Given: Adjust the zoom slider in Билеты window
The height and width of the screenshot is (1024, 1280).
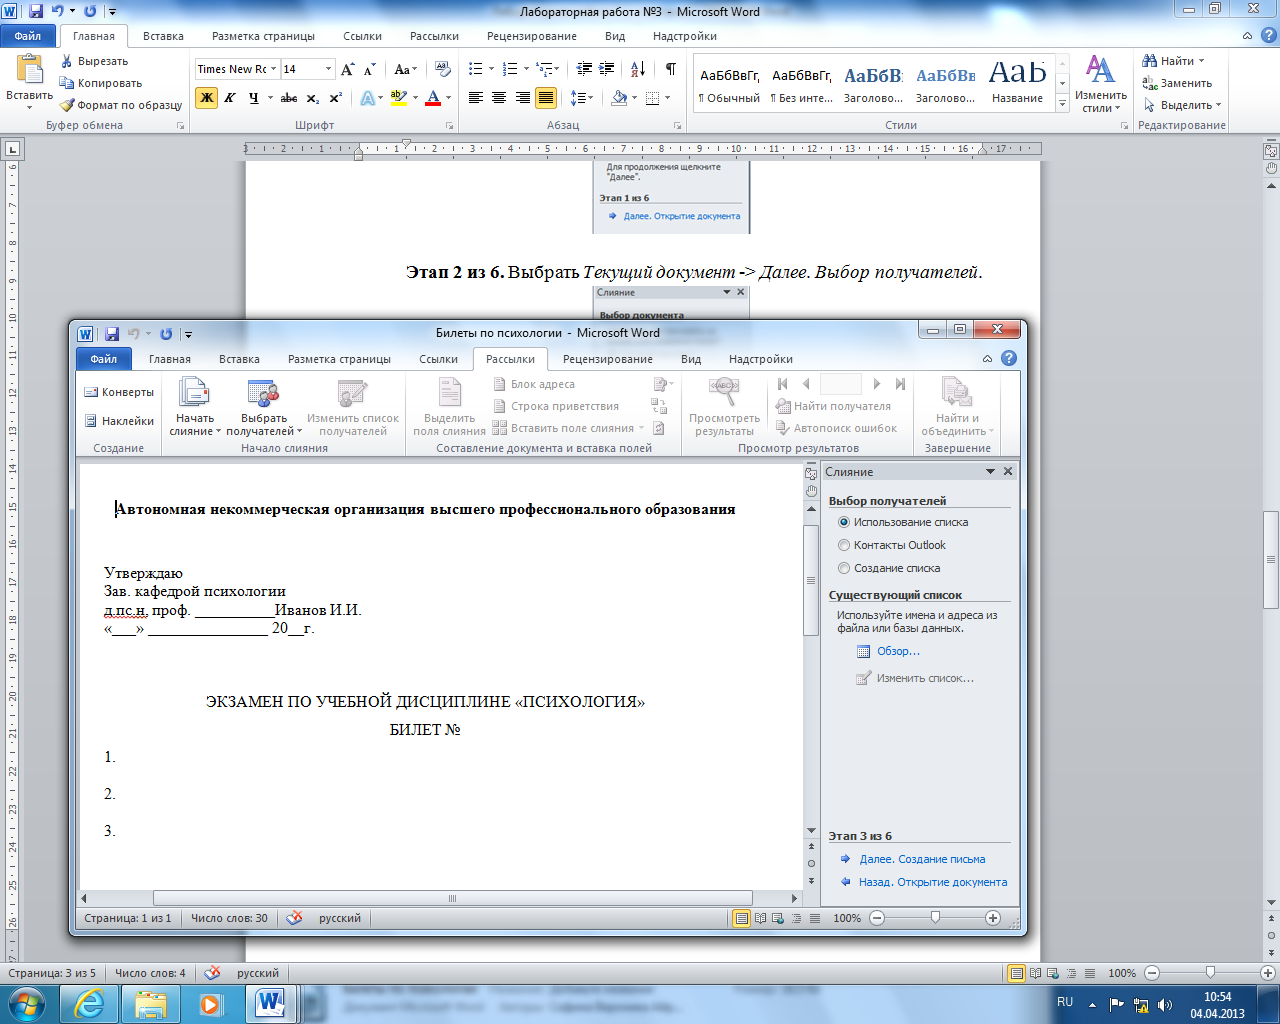Looking at the screenshot, I should 935,918.
